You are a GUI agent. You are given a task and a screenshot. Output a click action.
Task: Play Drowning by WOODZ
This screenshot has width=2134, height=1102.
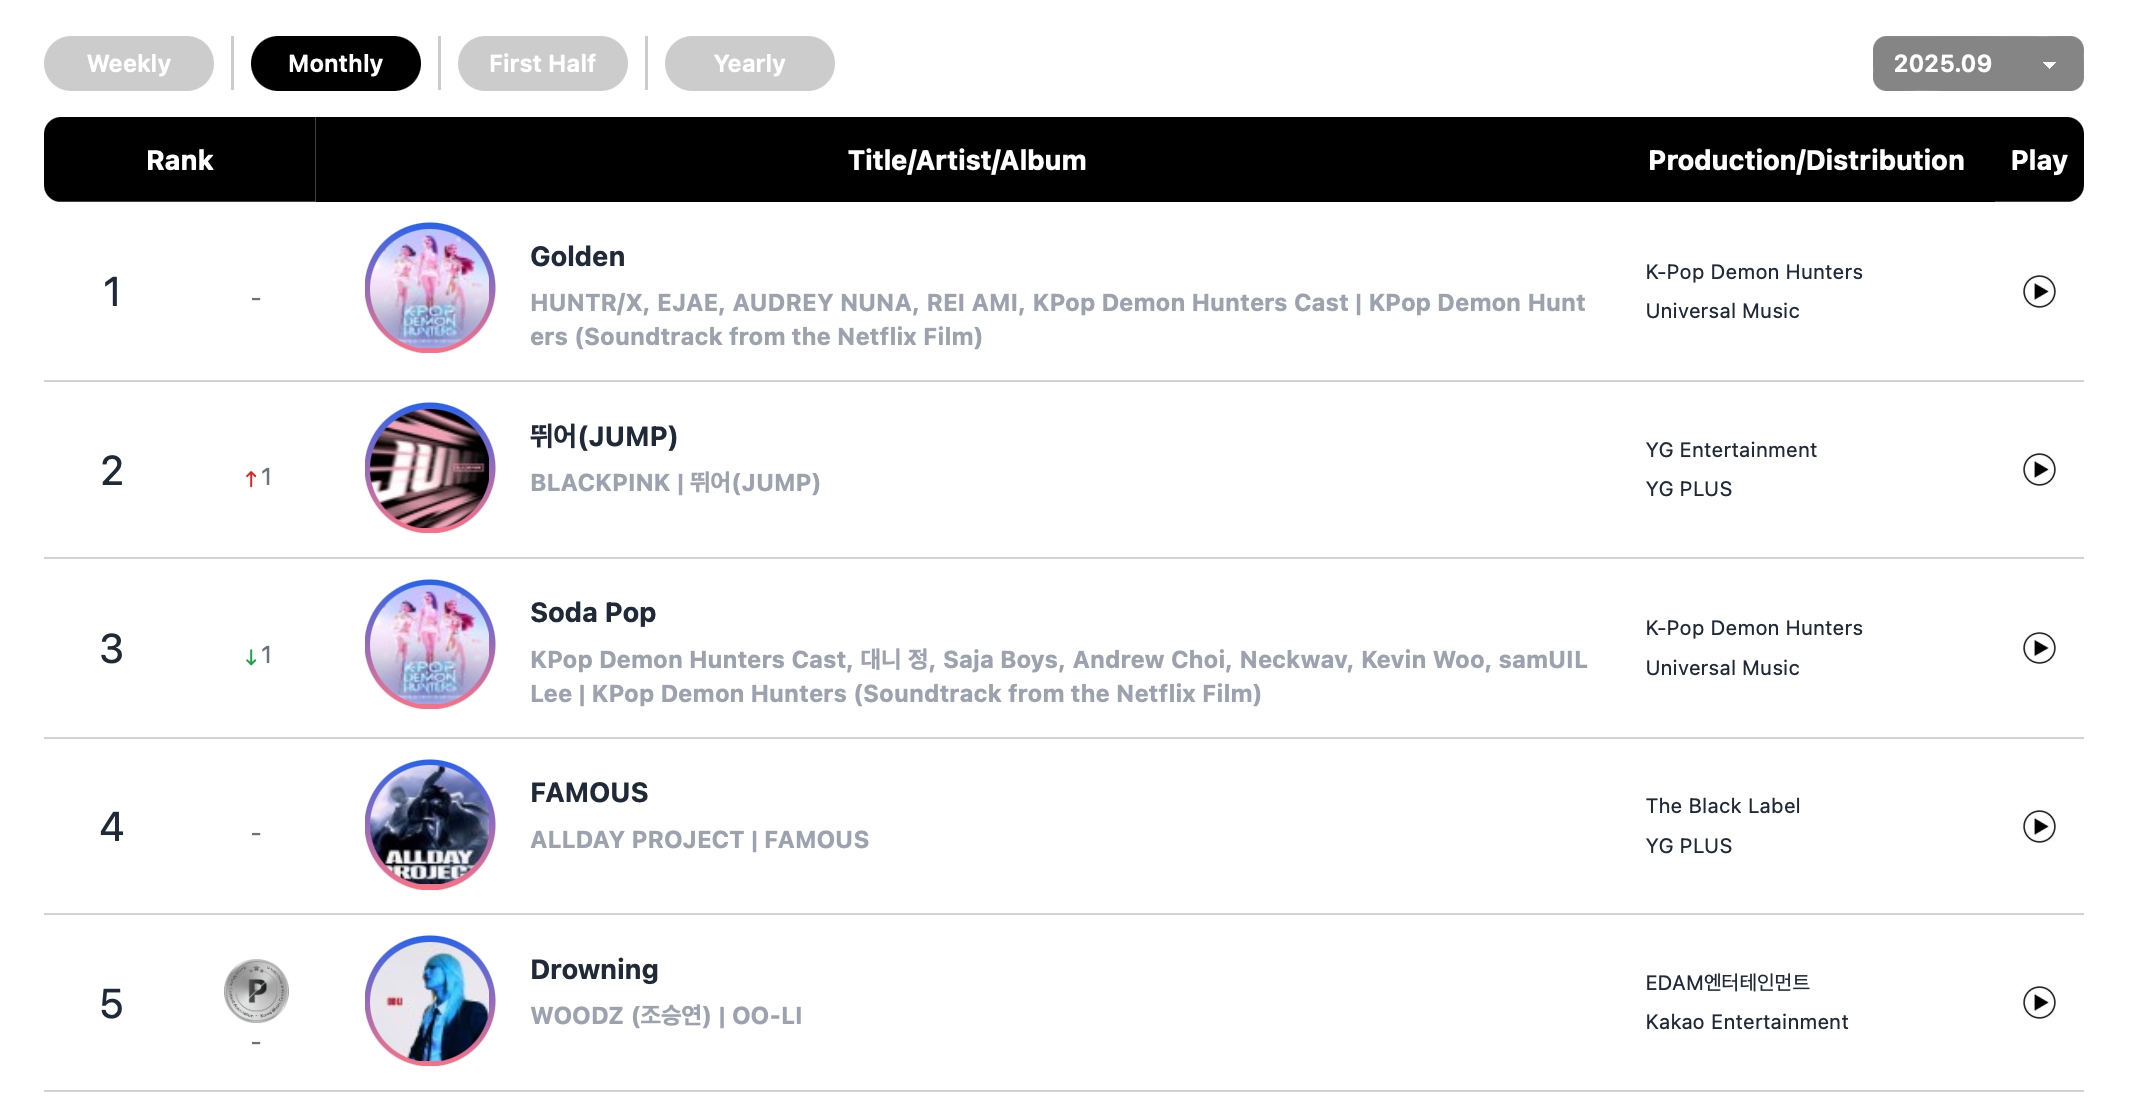(2038, 1002)
